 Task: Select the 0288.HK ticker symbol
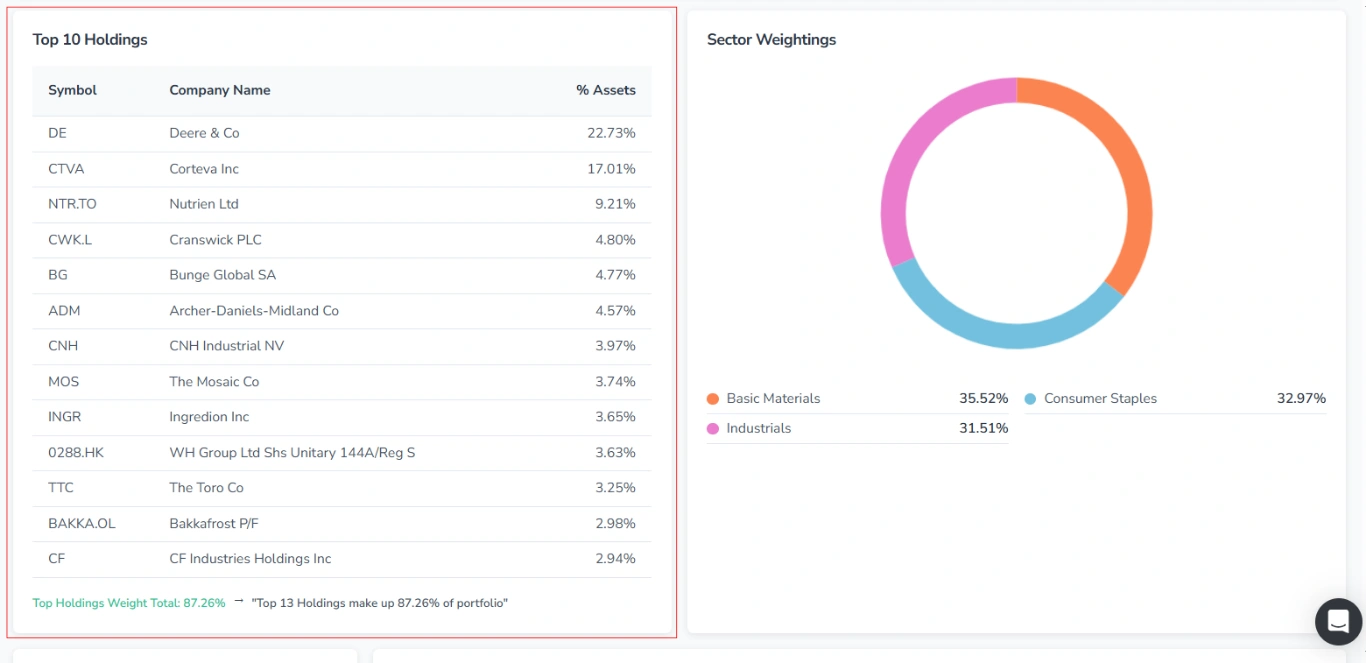point(76,453)
